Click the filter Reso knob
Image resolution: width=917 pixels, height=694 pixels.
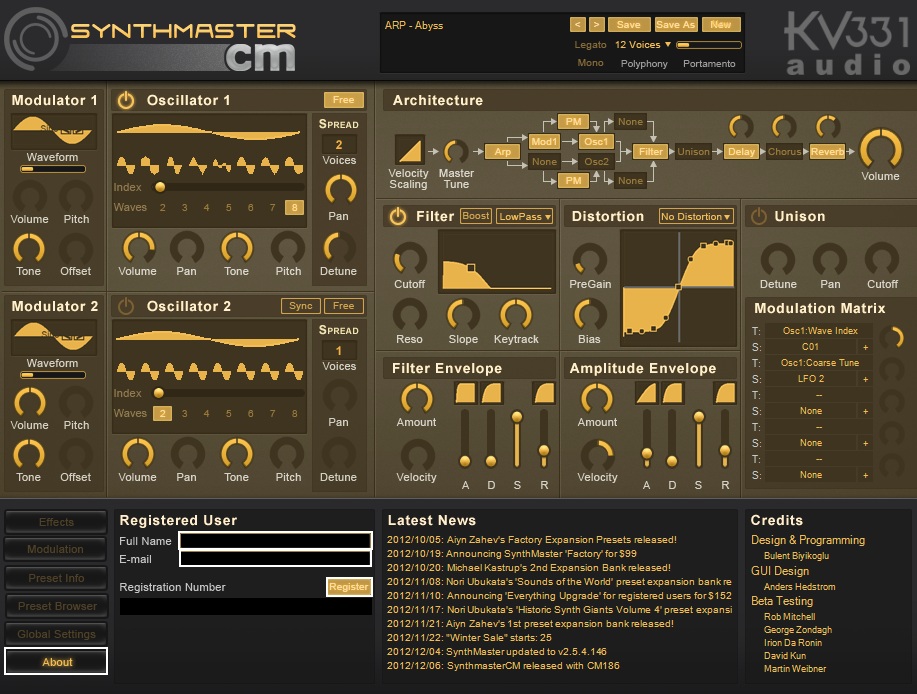coord(409,315)
